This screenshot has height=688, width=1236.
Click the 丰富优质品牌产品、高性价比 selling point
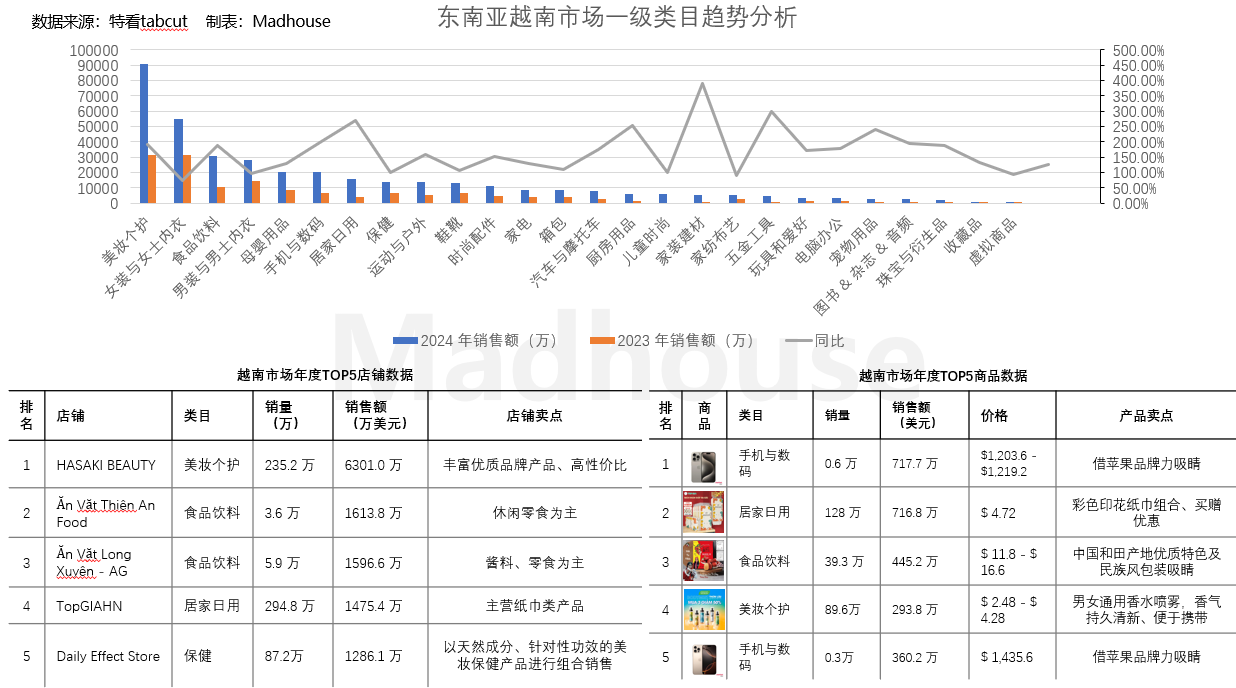point(535,464)
